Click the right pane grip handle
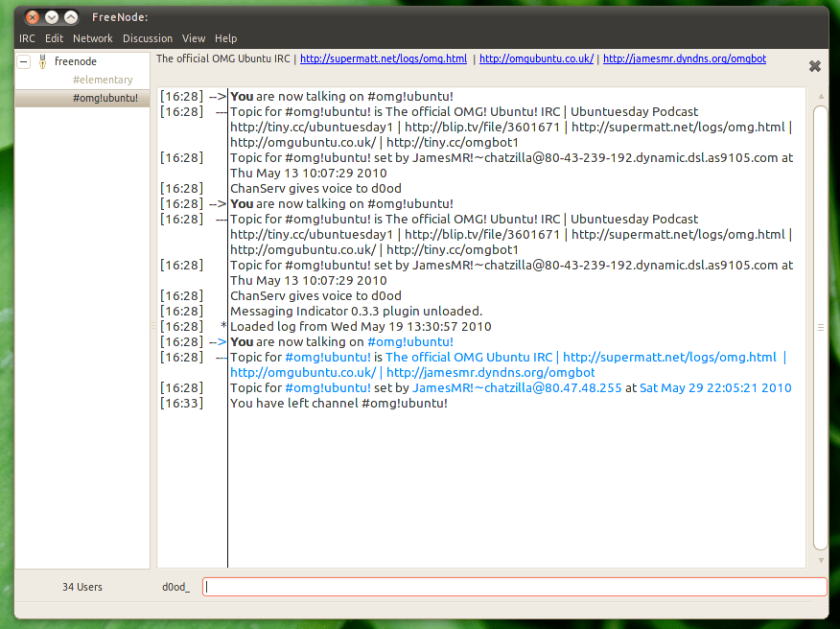The height and width of the screenshot is (629, 840). [821, 327]
